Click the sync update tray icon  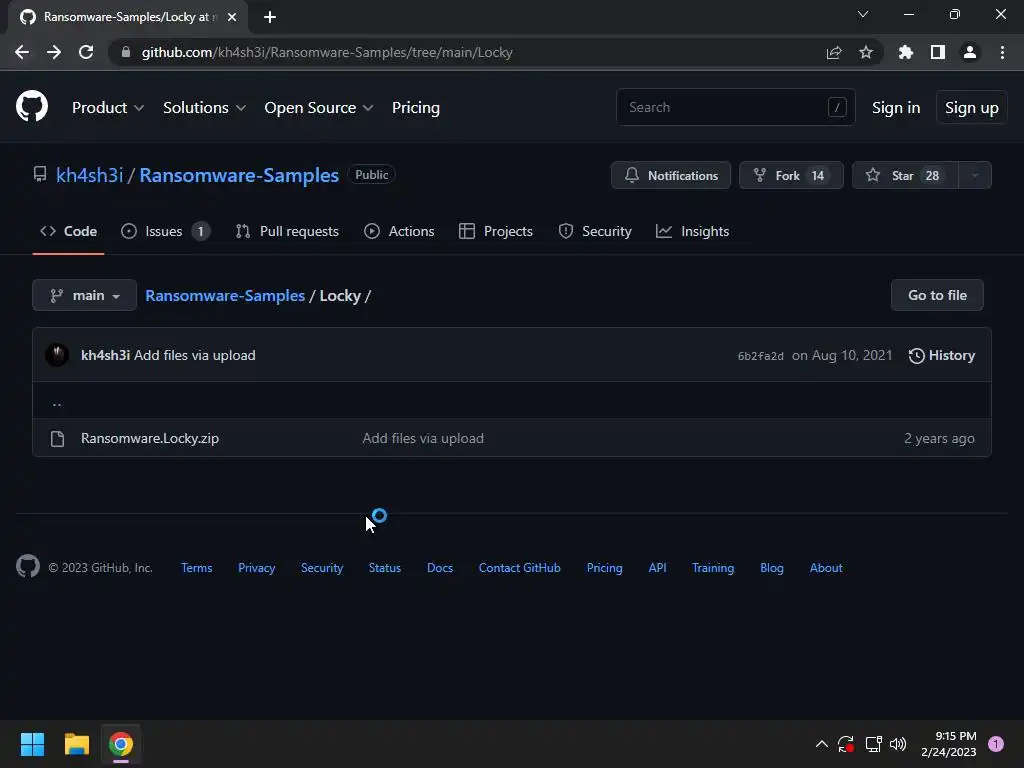[x=846, y=744]
